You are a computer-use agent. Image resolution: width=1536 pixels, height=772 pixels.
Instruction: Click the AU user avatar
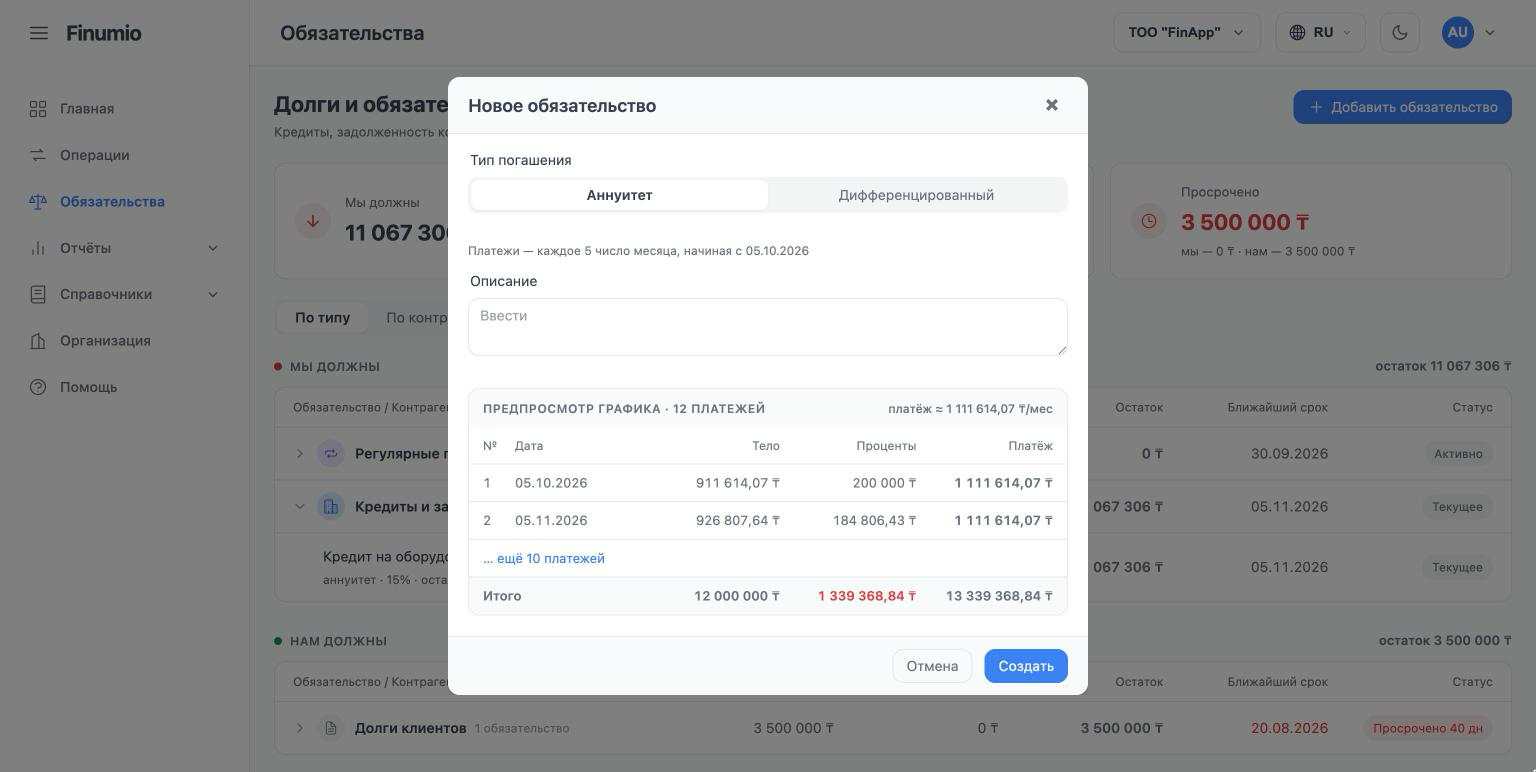1458,33
